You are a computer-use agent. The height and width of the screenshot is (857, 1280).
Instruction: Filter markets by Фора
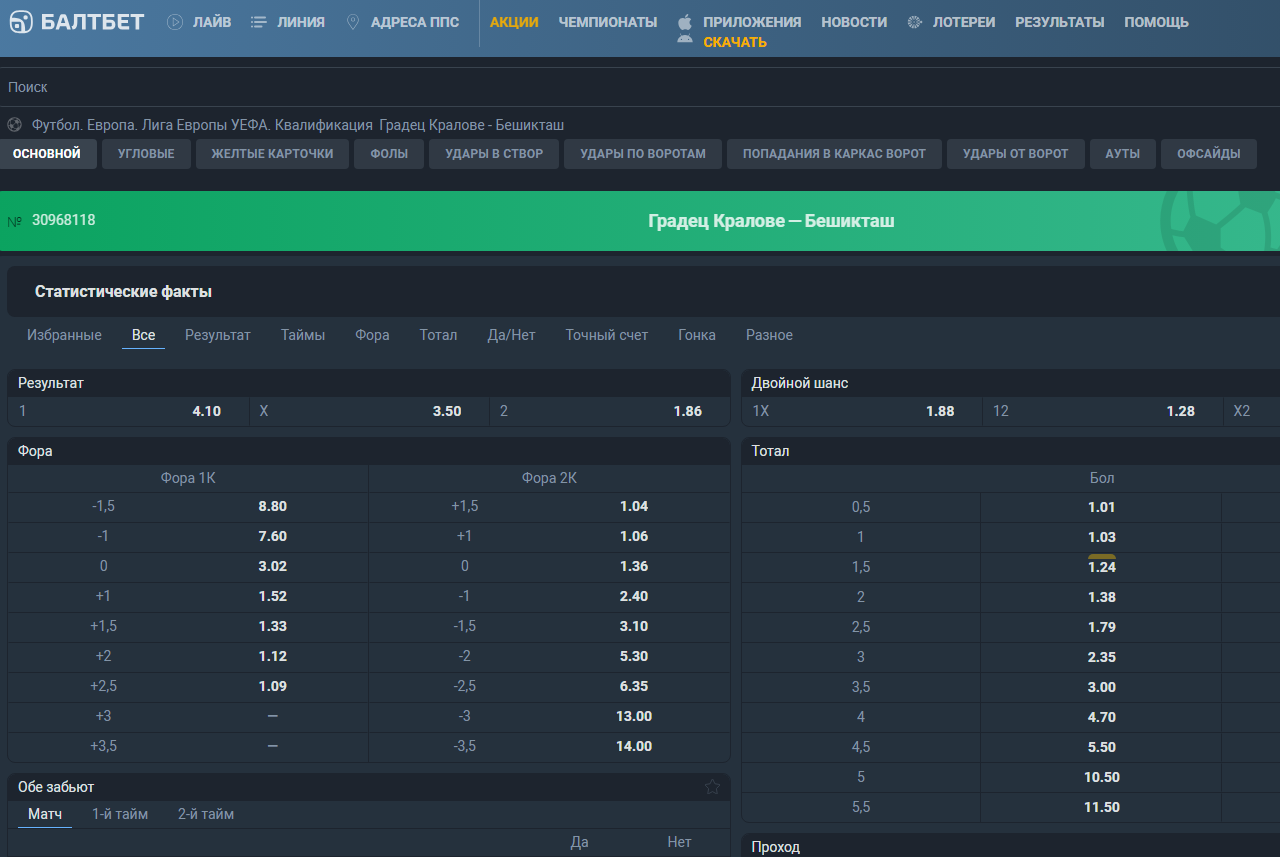[372, 335]
